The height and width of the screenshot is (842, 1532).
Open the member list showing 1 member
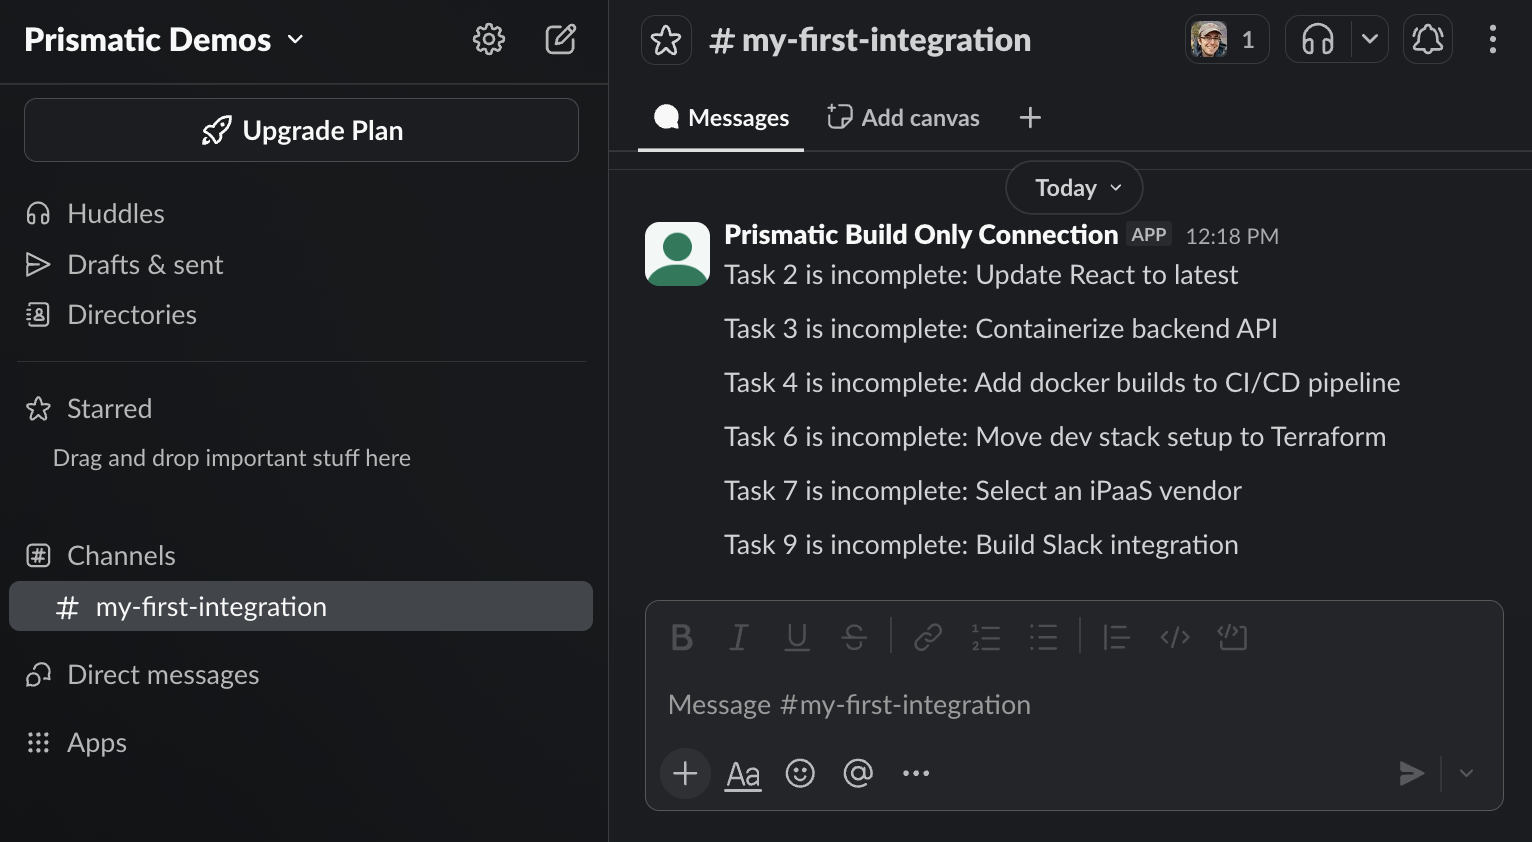tap(1227, 40)
